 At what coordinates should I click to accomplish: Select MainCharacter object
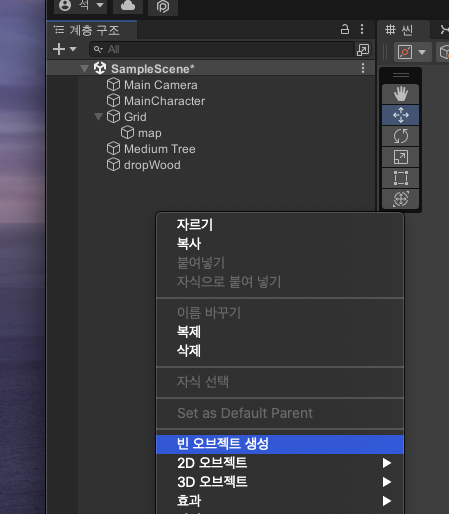[164, 101]
